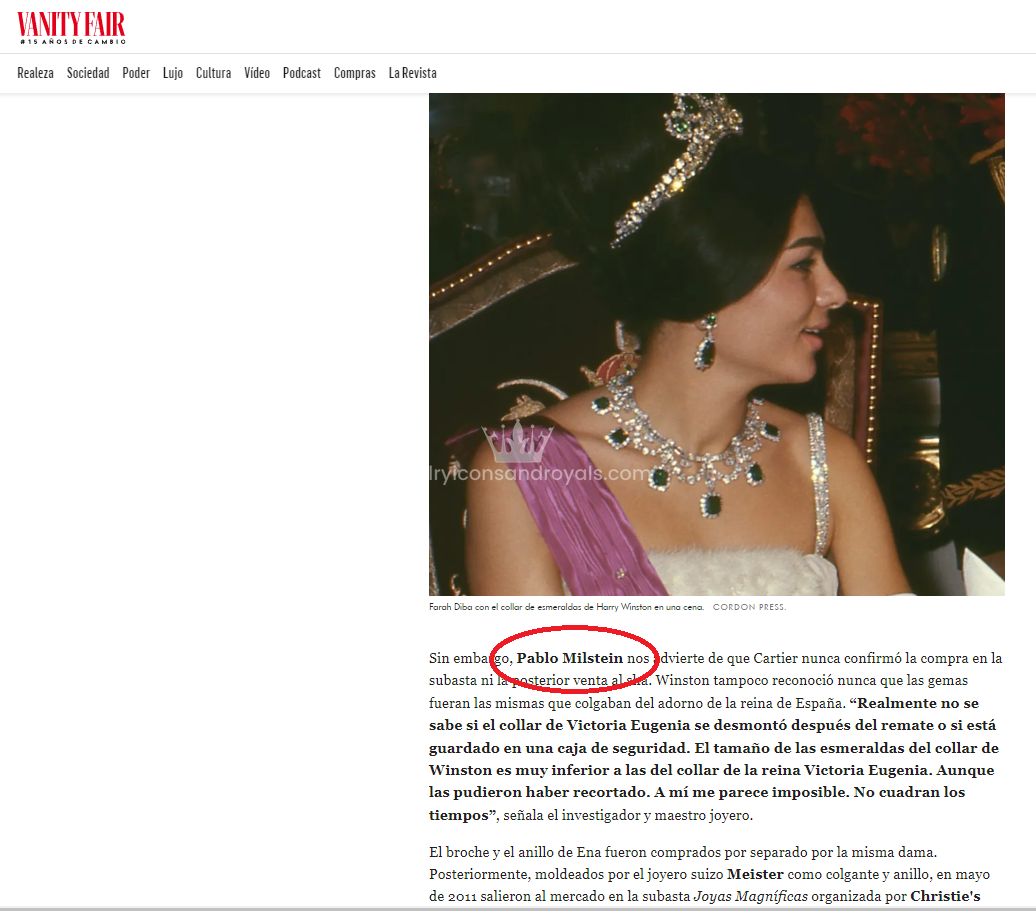Go to the Podcast page
Viewport: 1036px width, 911px height.
tap(302, 73)
